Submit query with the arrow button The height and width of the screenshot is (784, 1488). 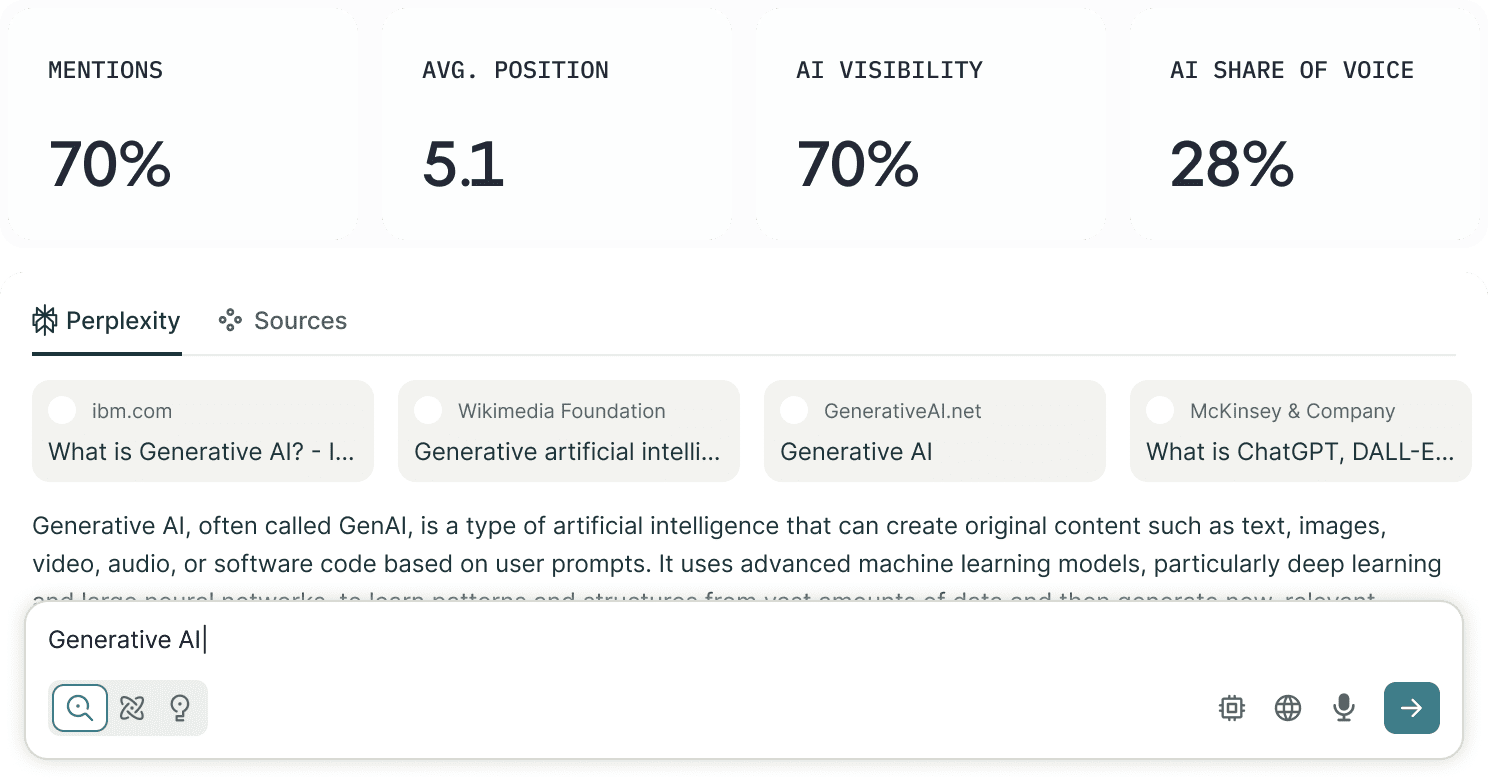point(1411,708)
